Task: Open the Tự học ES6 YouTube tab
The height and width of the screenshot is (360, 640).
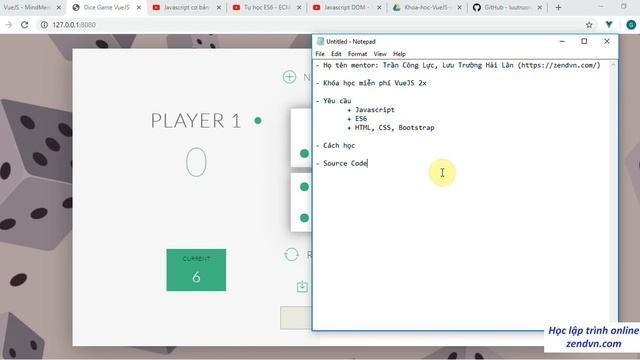Action: (x=267, y=7)
